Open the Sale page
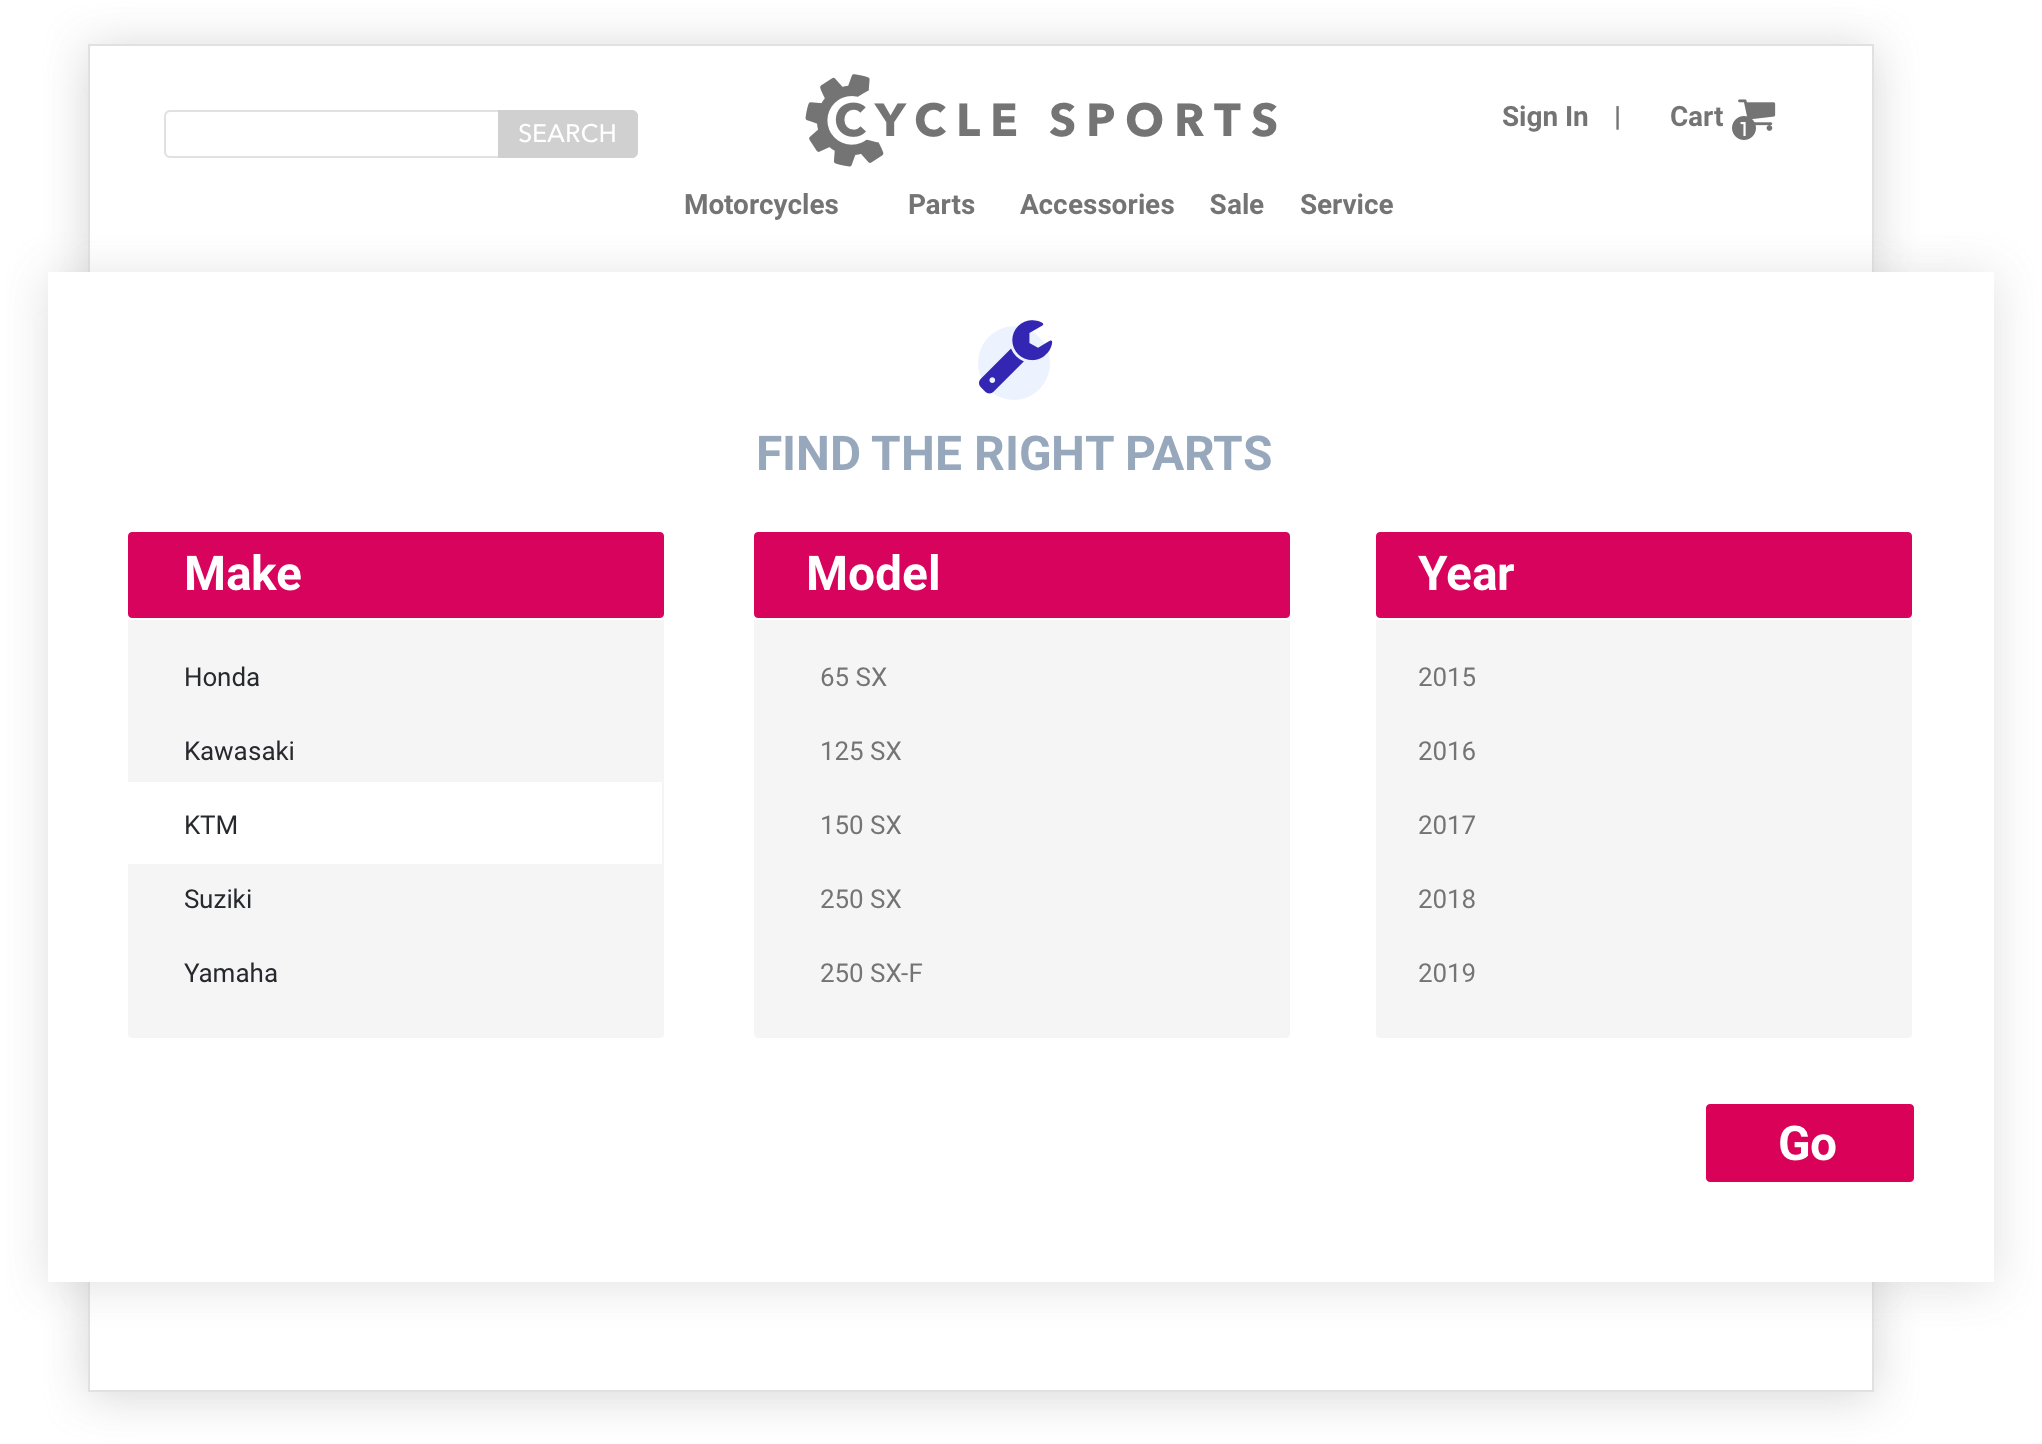The width and height of the screenshot is (2042, 1444). pyautogui.click(x=1236, y=205)
